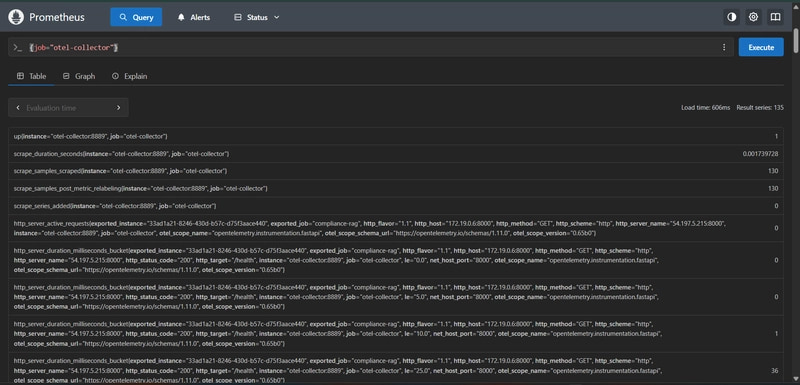800x385 pixels.
Task: Click the value 0.001739728
Action: point(760,153)
